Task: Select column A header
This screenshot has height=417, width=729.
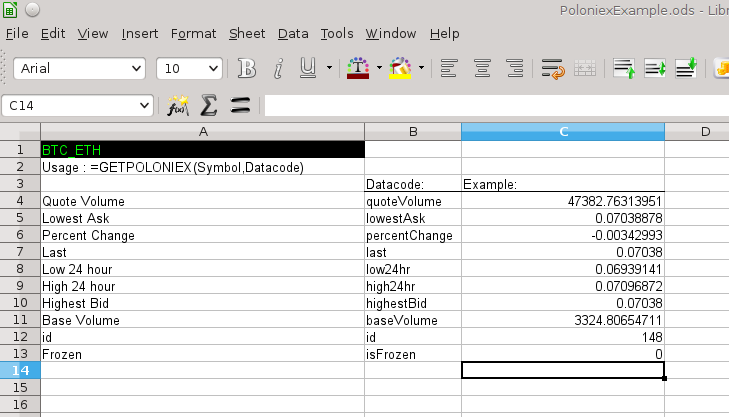Action: point(203,132)
